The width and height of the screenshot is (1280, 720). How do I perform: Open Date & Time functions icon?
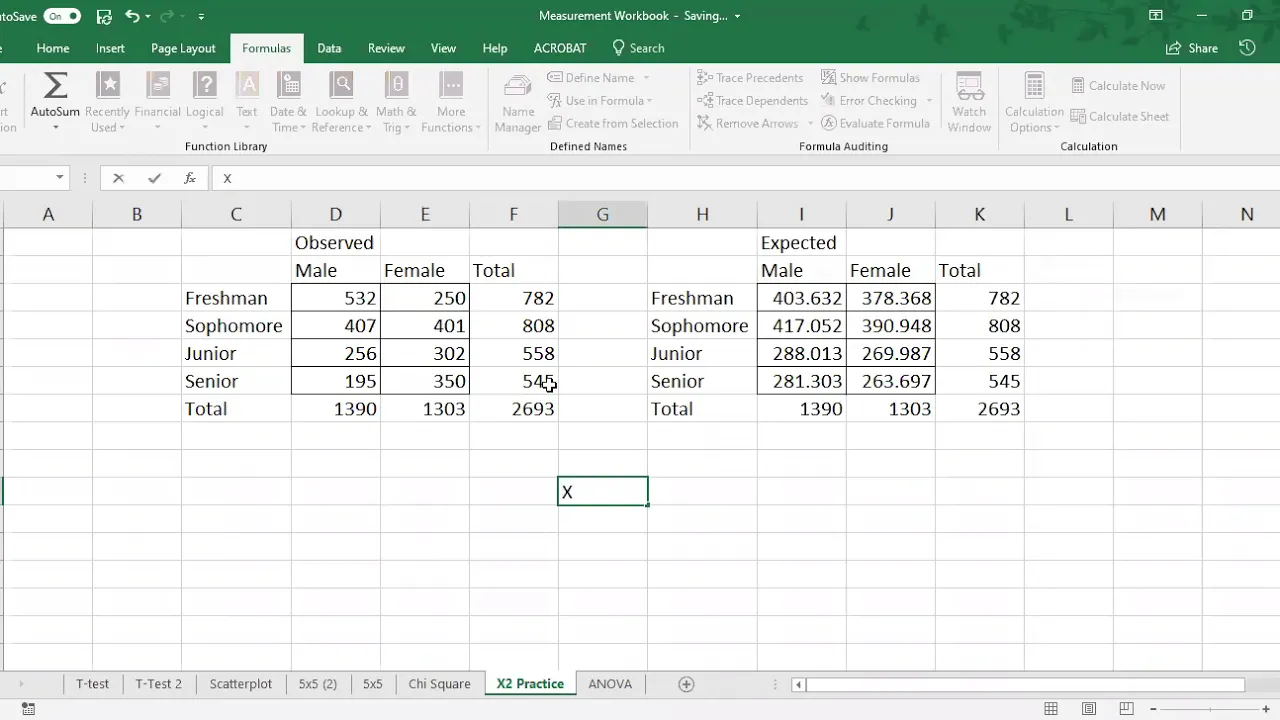[288, 86]
